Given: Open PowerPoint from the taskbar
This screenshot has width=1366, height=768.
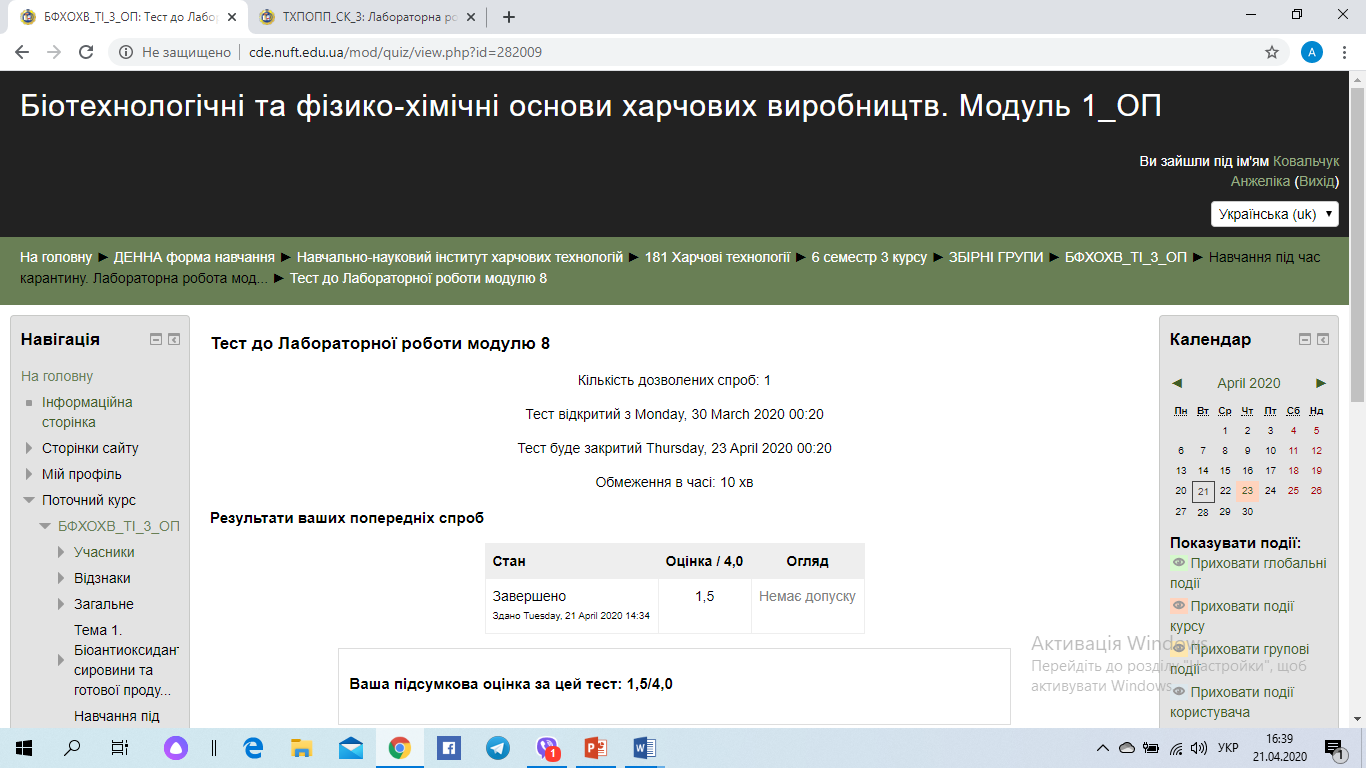Looking at the screenshot, I should 596,746.
